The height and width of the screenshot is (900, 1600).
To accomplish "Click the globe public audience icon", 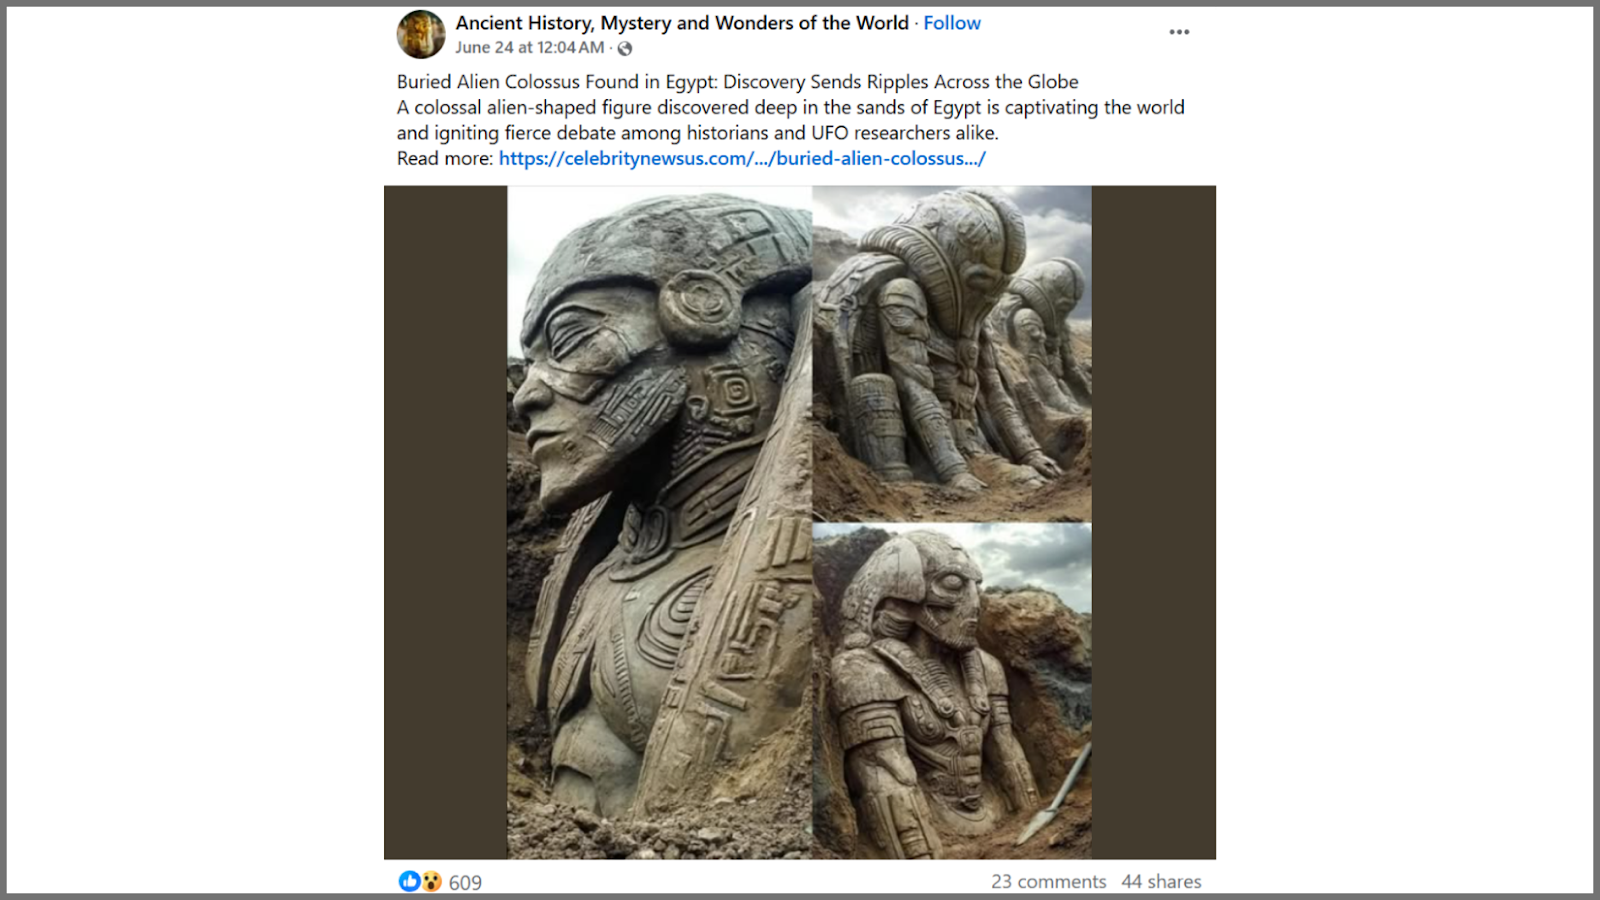I will click(625, 48).
